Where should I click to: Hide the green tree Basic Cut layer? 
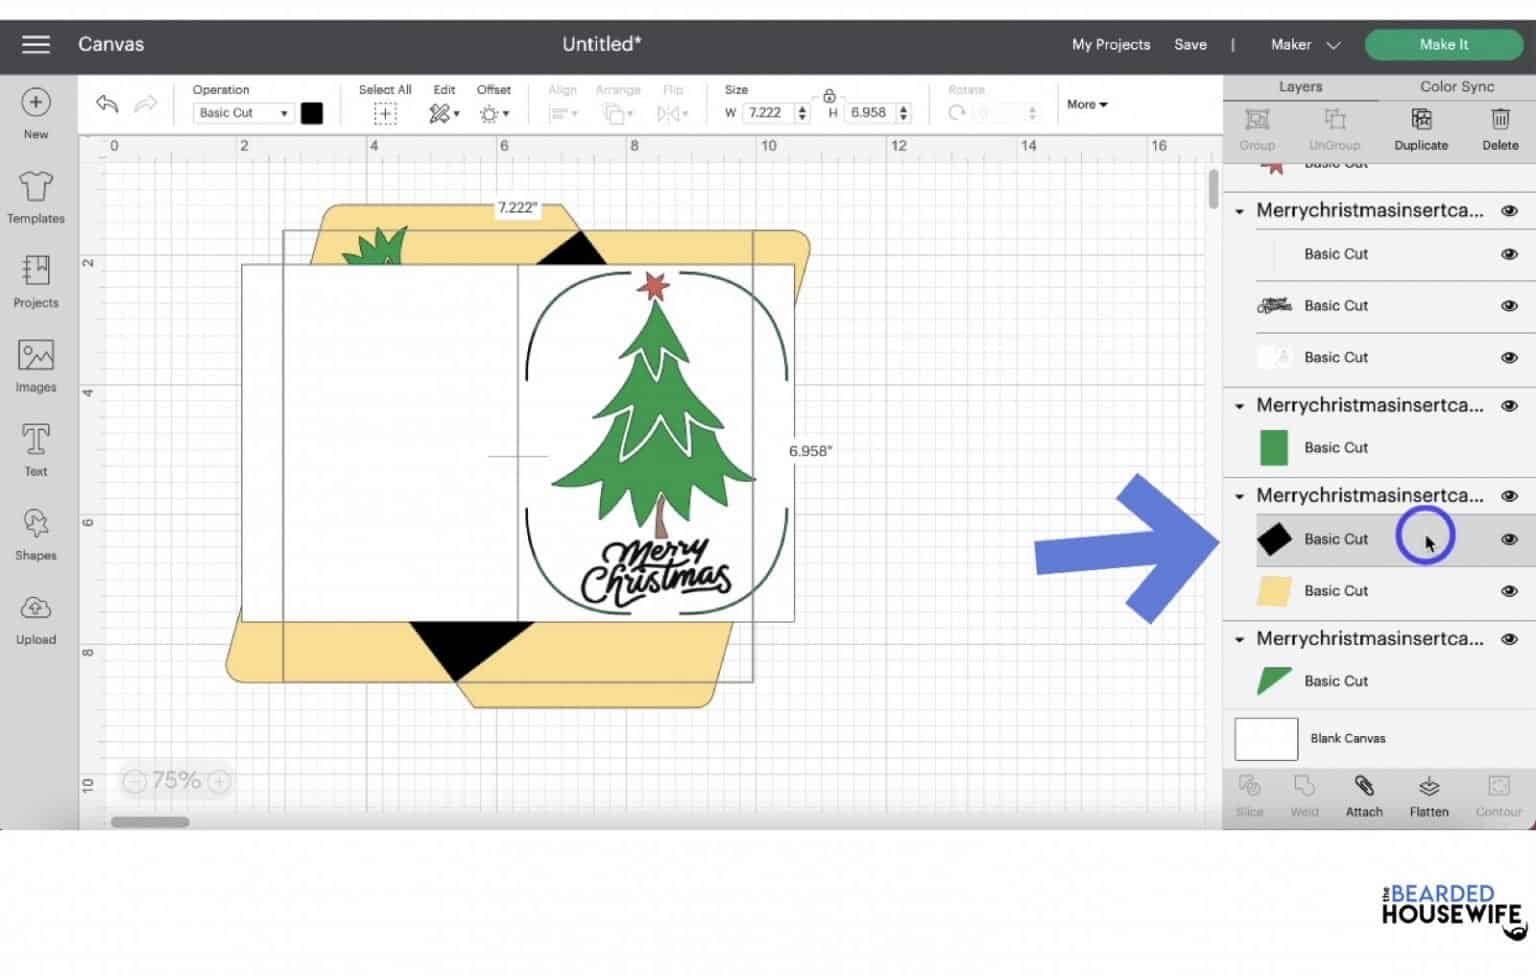click(1509, 447)
